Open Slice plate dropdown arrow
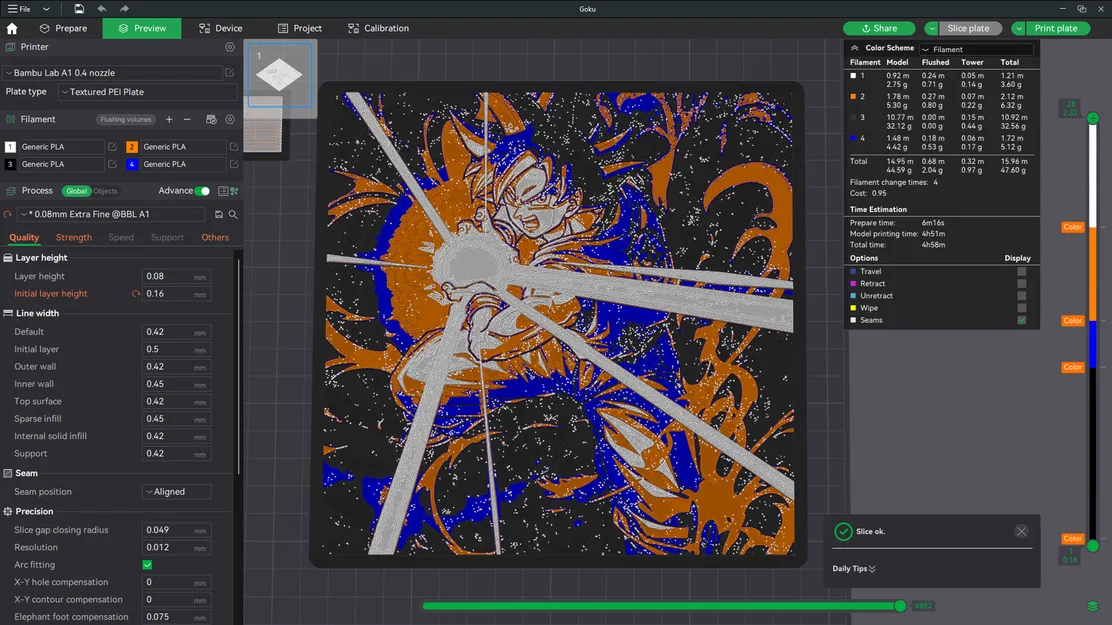The width and height of the screenshot is (1112, 625). (931, 28)
